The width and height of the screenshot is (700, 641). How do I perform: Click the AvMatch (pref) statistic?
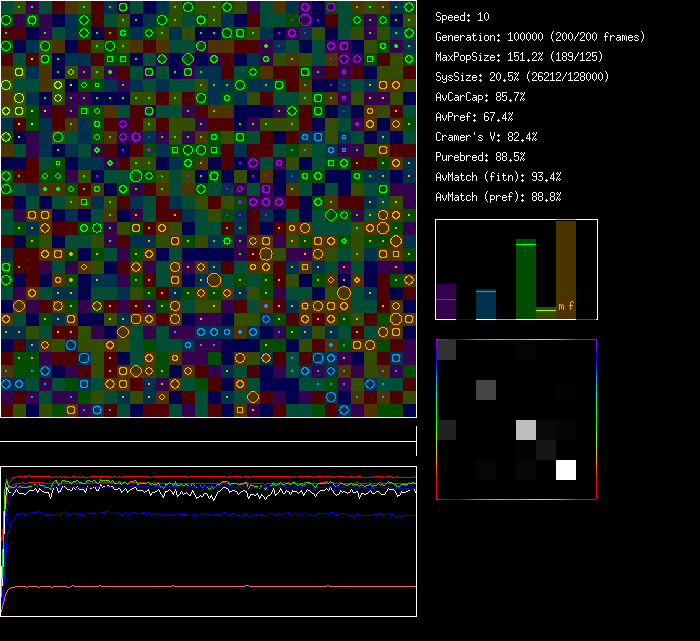[498, 197]
